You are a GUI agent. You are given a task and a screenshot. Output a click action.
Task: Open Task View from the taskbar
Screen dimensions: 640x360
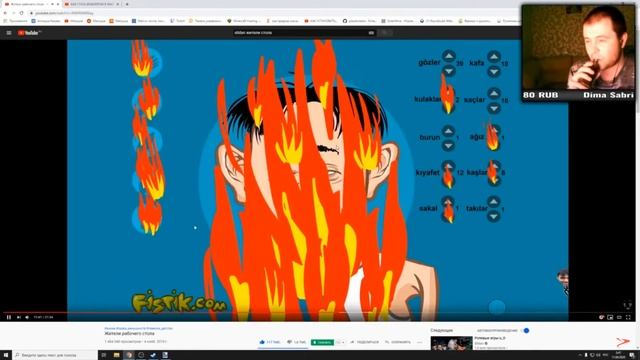click(x=104, y=355)
